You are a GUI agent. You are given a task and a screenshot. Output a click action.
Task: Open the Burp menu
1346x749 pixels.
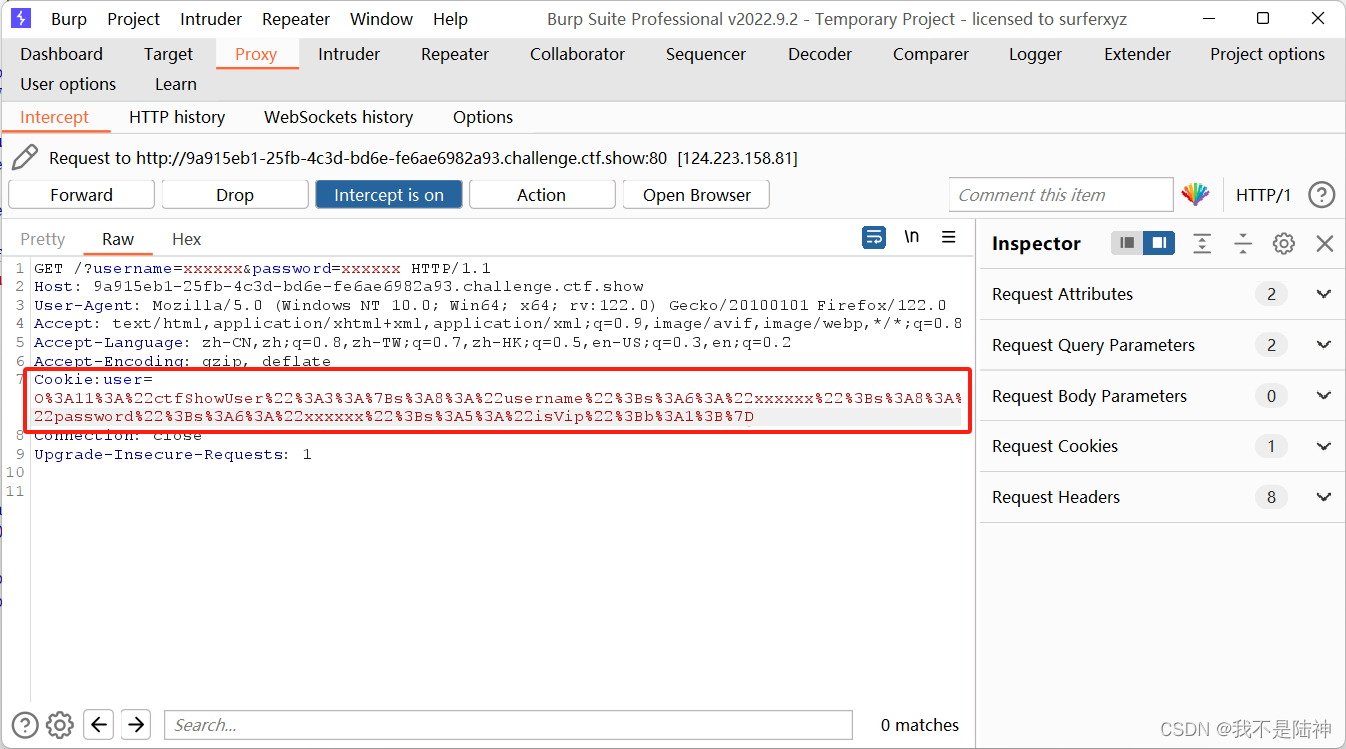[x=69, y=19]
